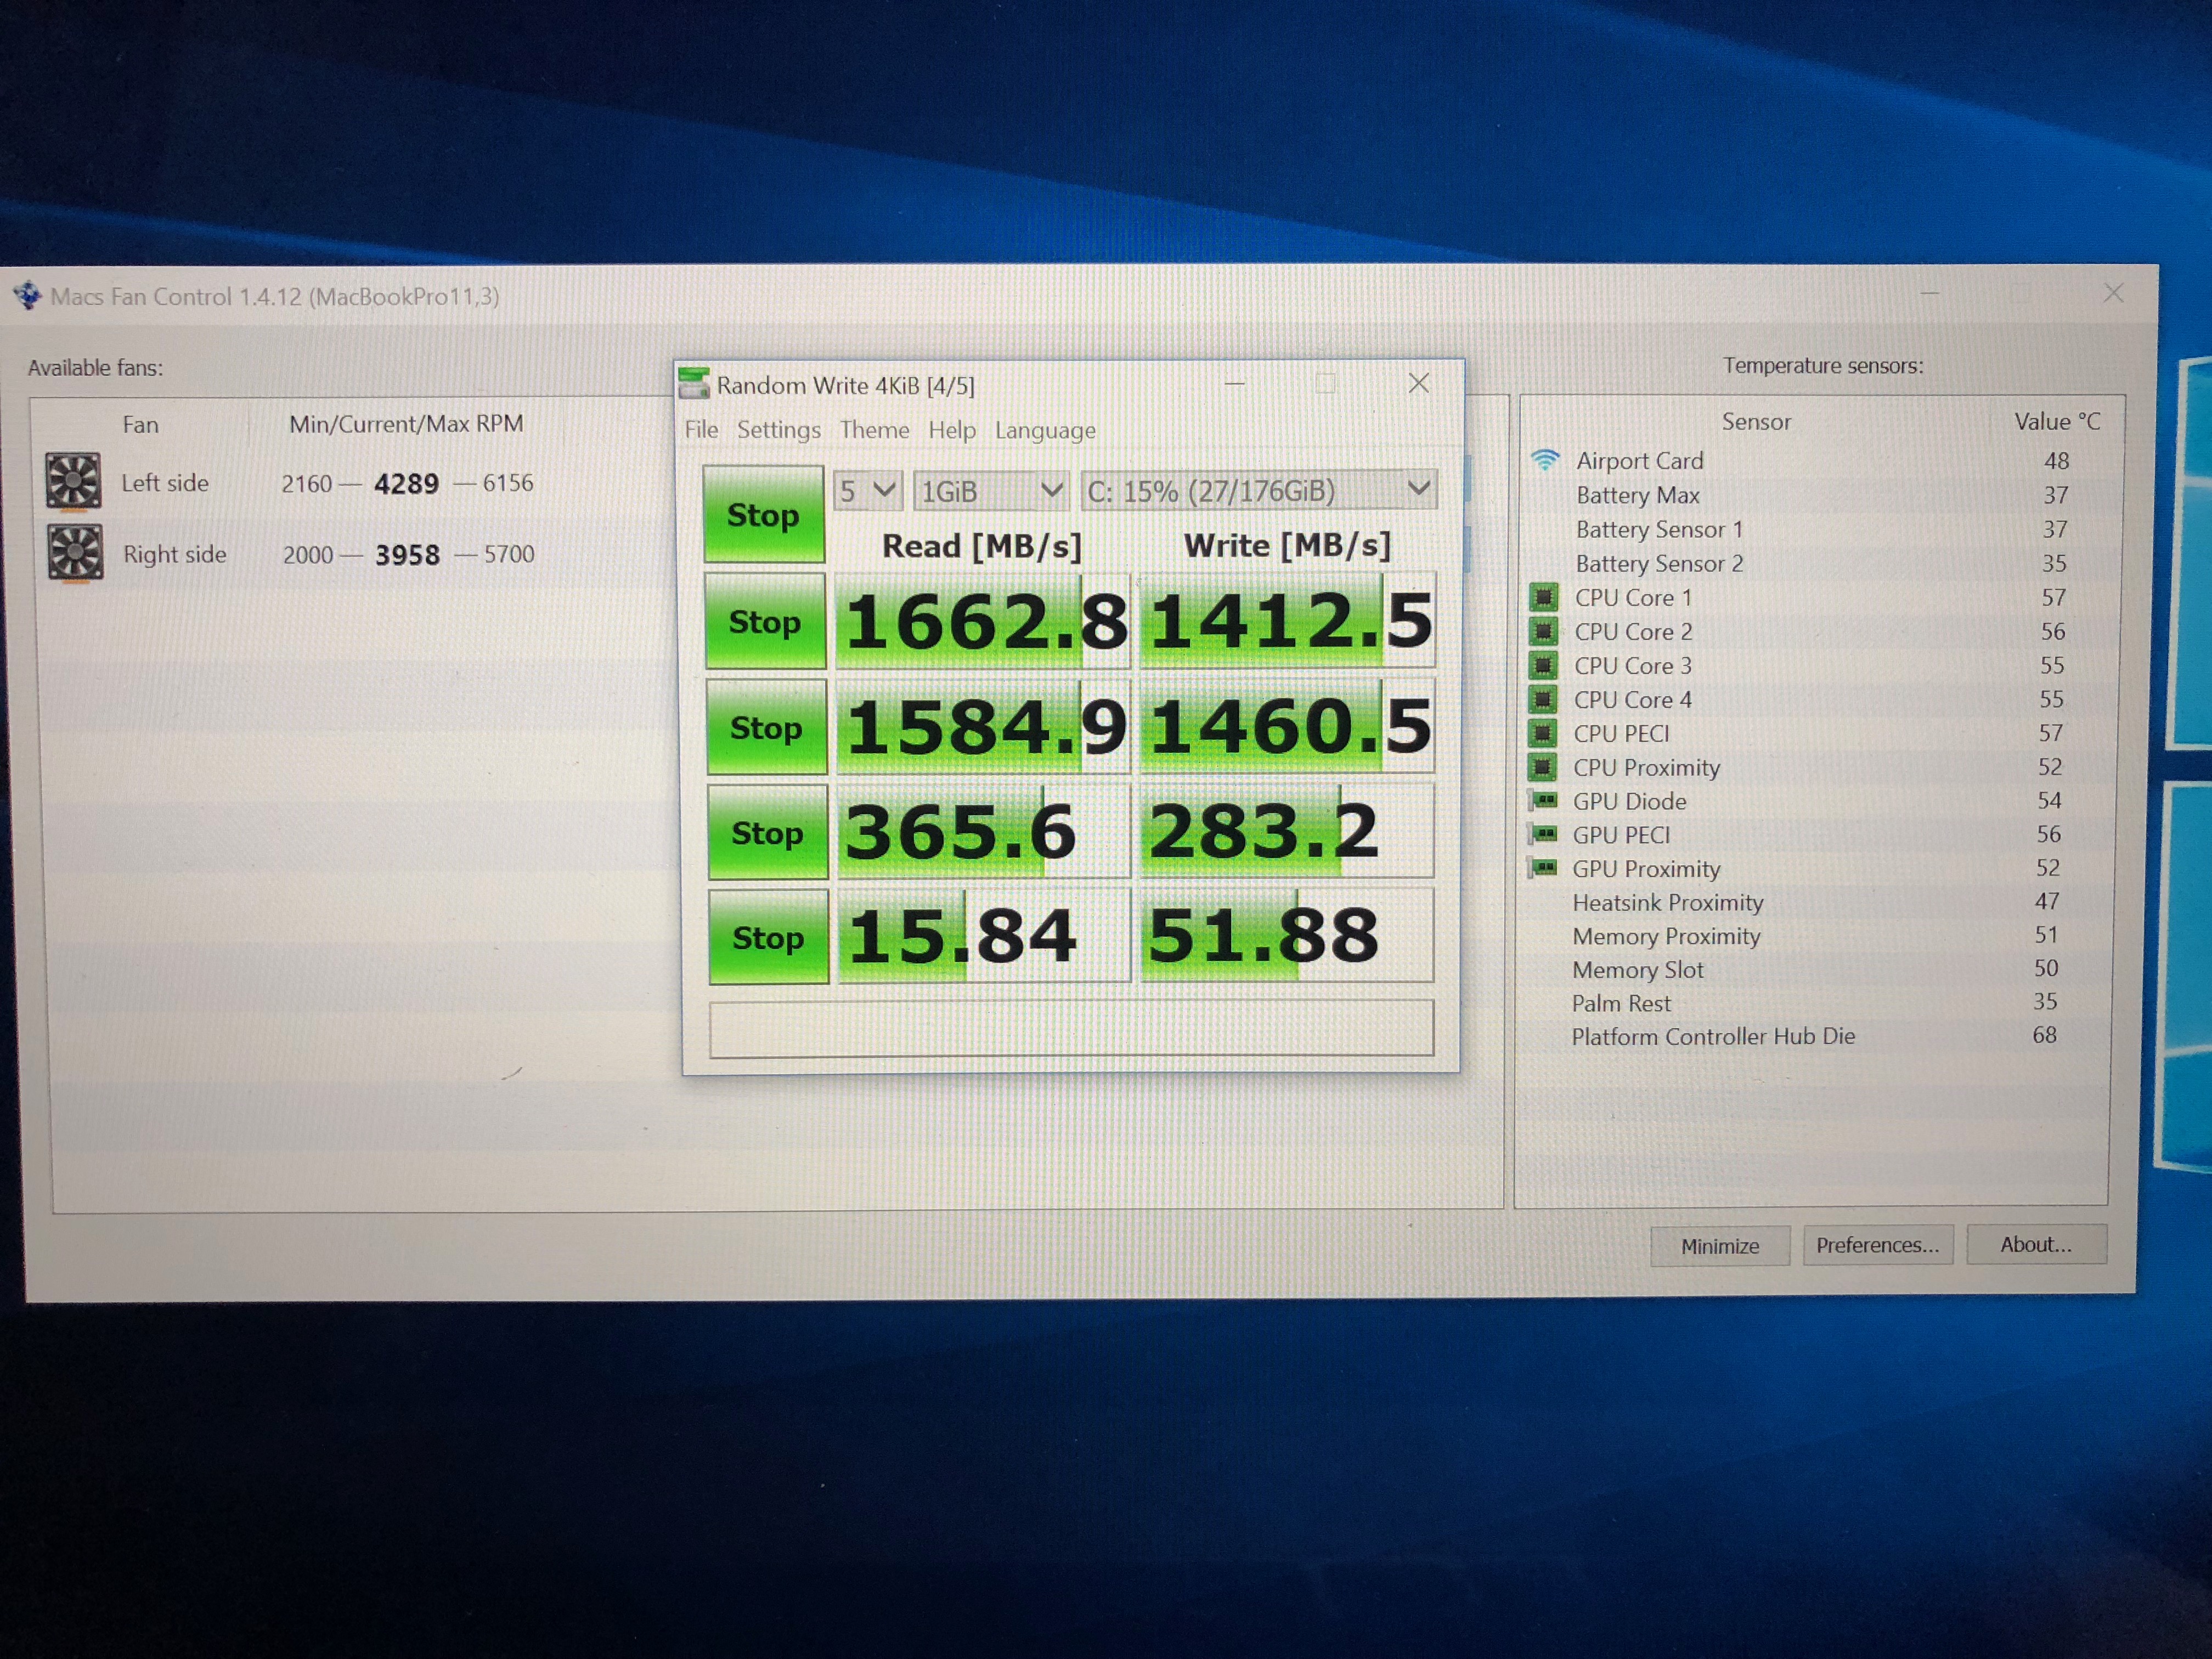Click the Sensor column header
This screenshot has width=2212, height=1659.
[x=1756, y=422]
